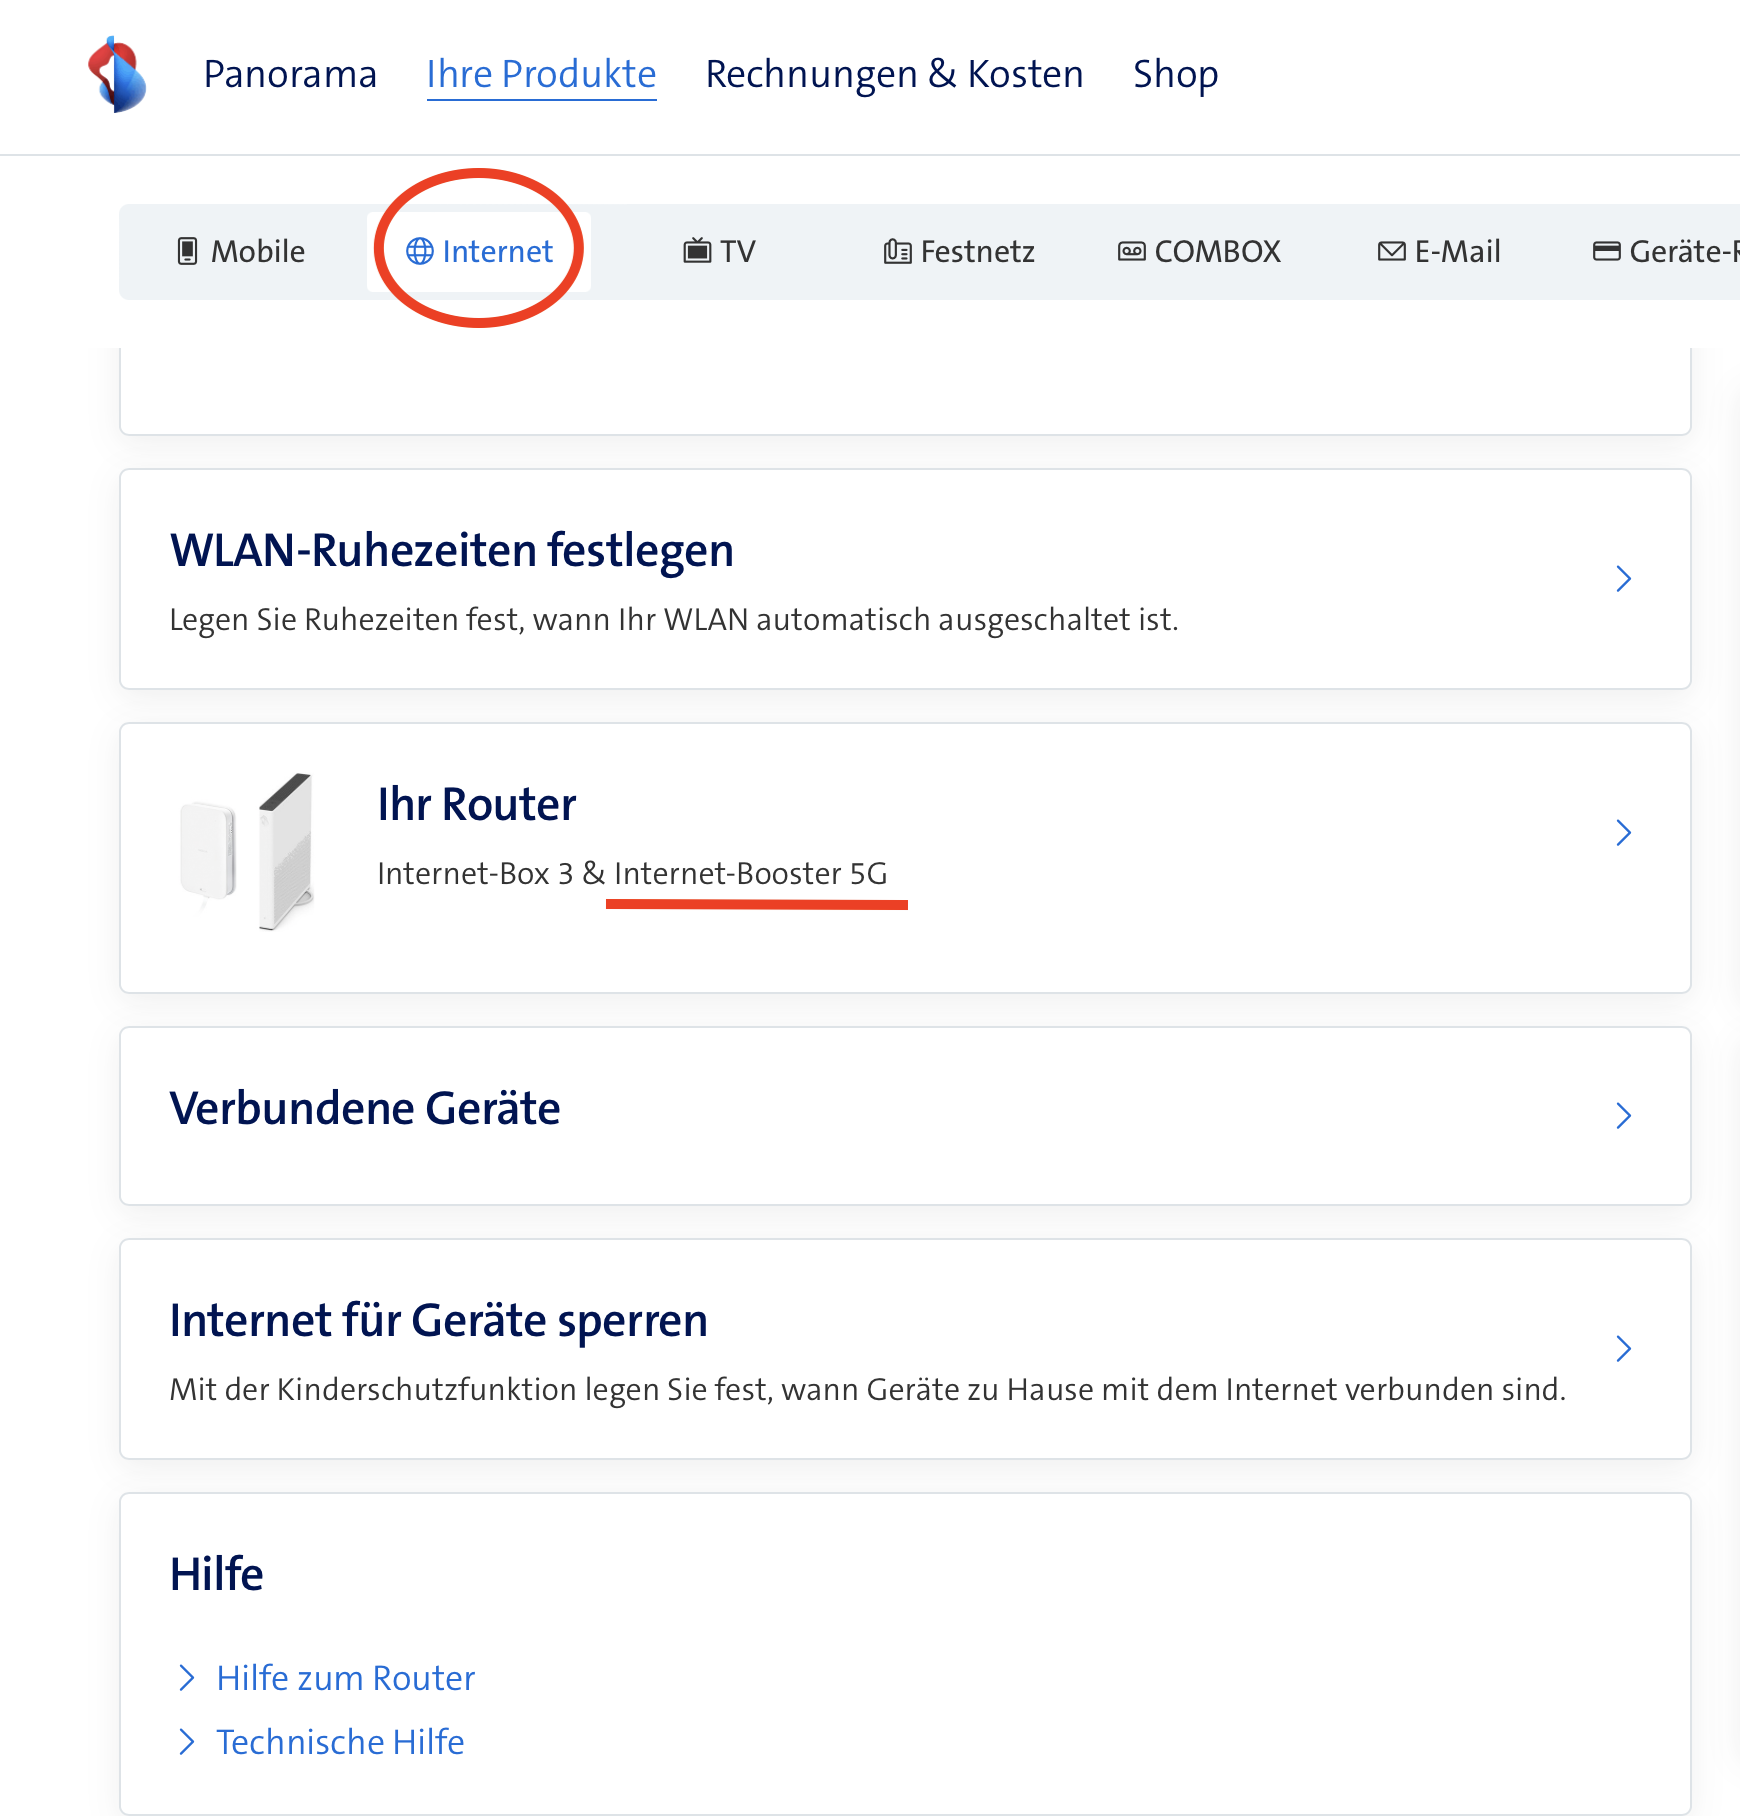Navigate to Shop in the header

1175,75
